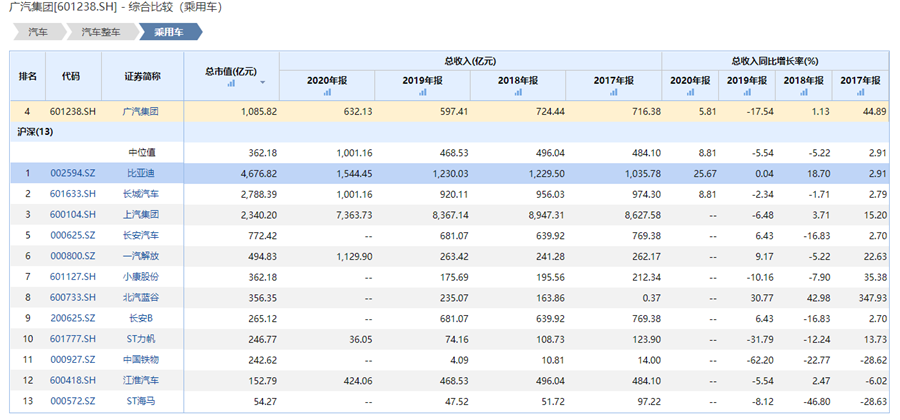Open stock code link 002594.SZ
The width and height of the screenshot is (900, 420).
[x=73, y=173]
